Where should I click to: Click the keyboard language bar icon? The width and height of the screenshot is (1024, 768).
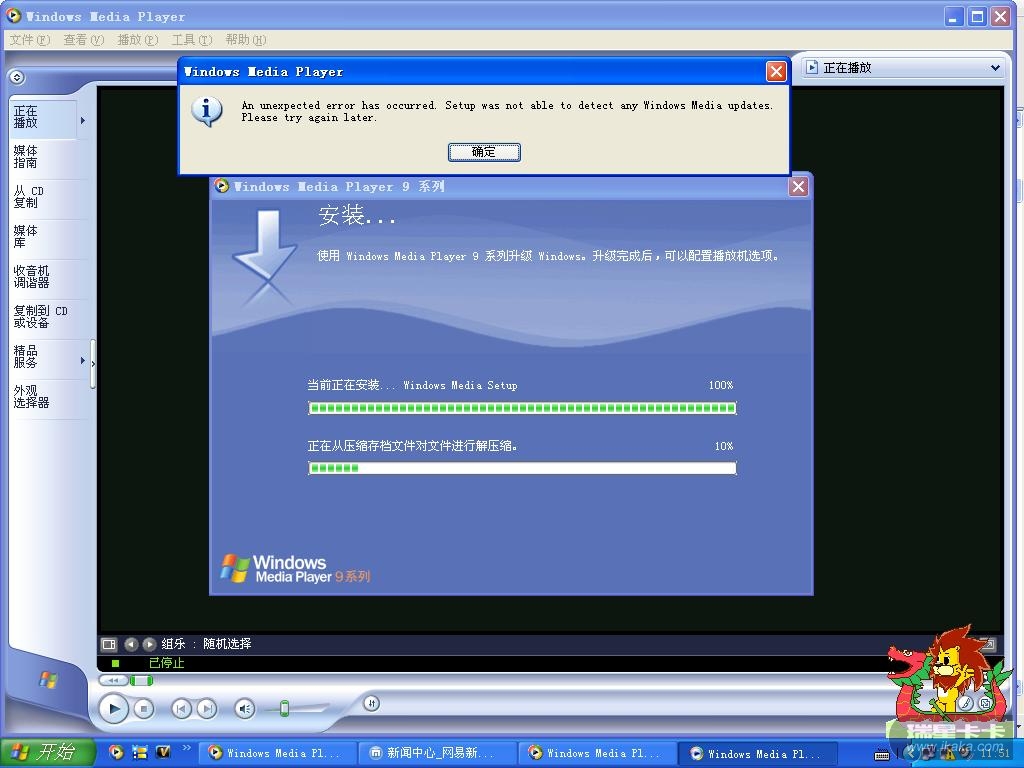(882, 755)
